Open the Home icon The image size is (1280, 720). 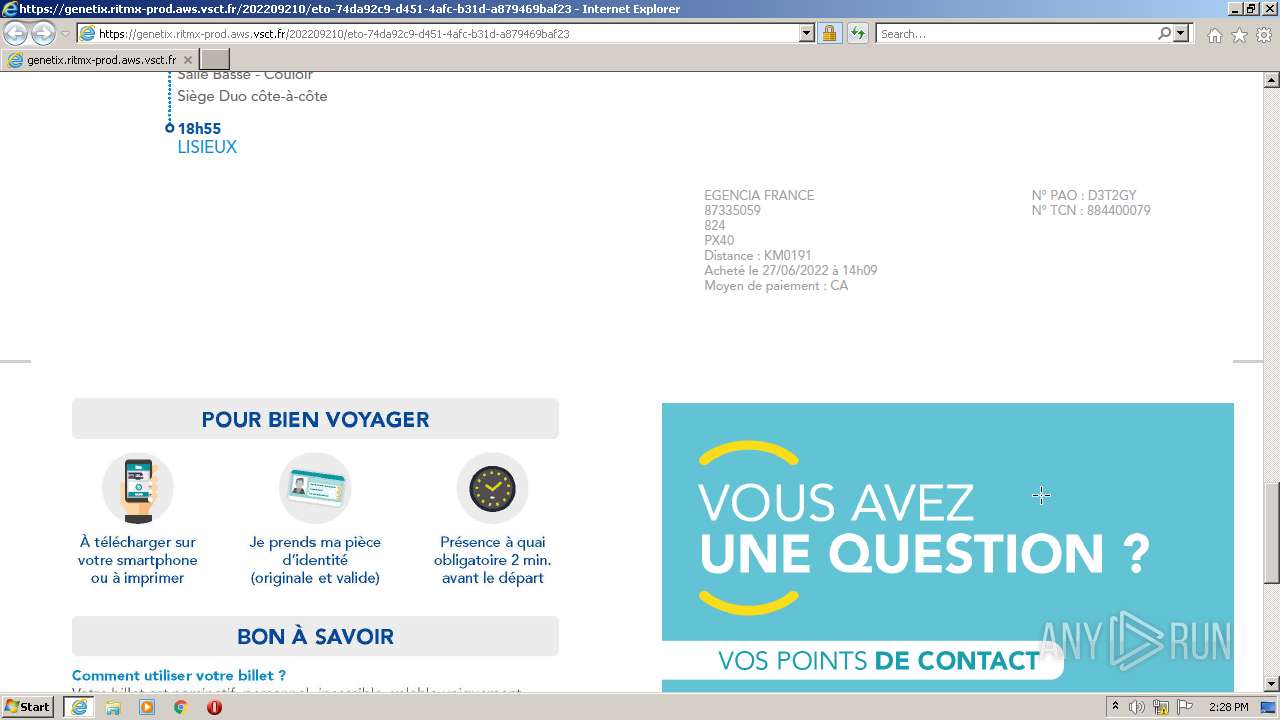point(1214,35)
